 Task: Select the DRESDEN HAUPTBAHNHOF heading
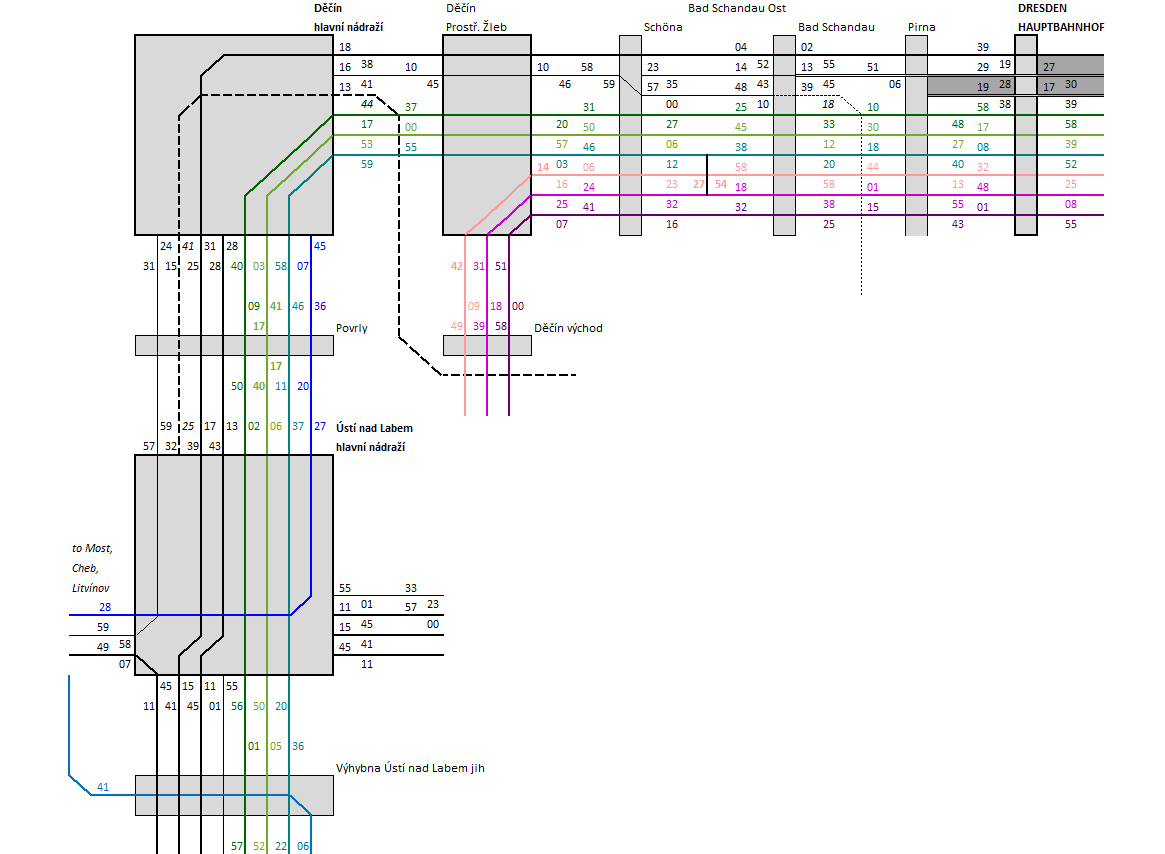pyautogui.click(x=1060, y=18)
